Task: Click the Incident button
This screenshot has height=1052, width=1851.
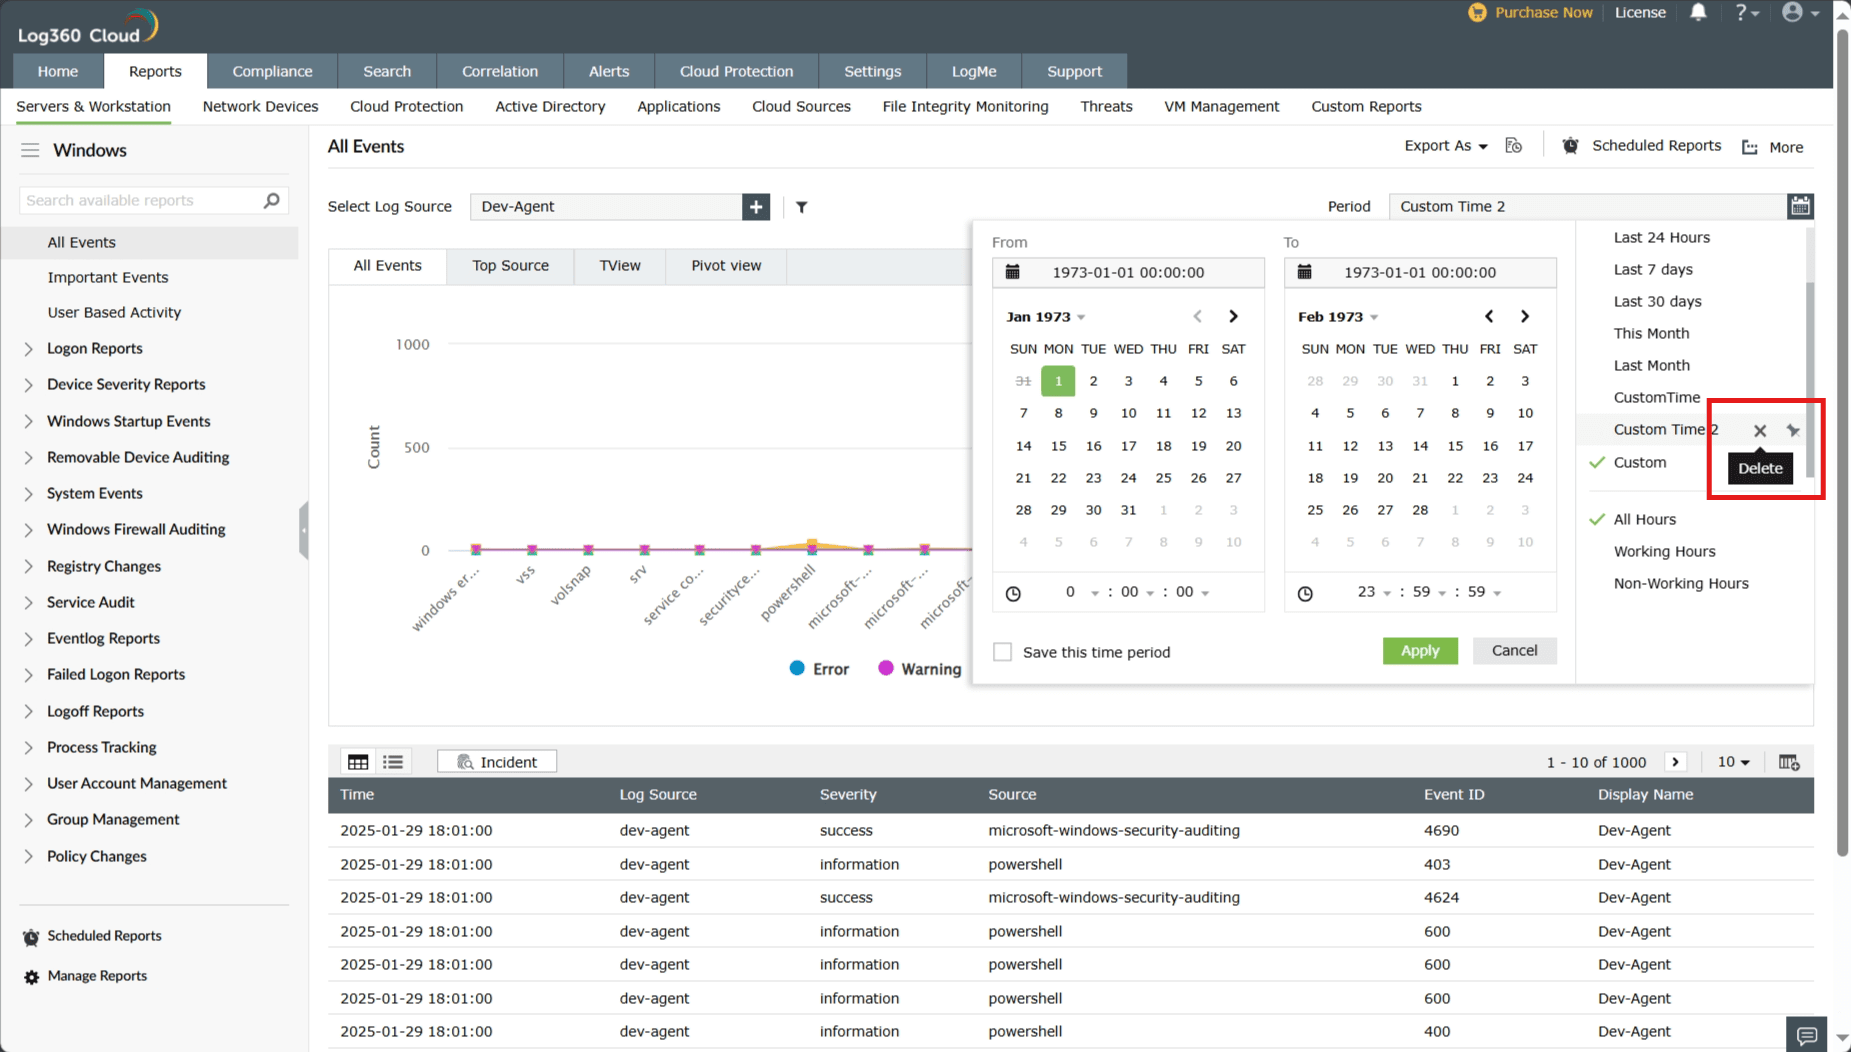Action: [497, 762]
